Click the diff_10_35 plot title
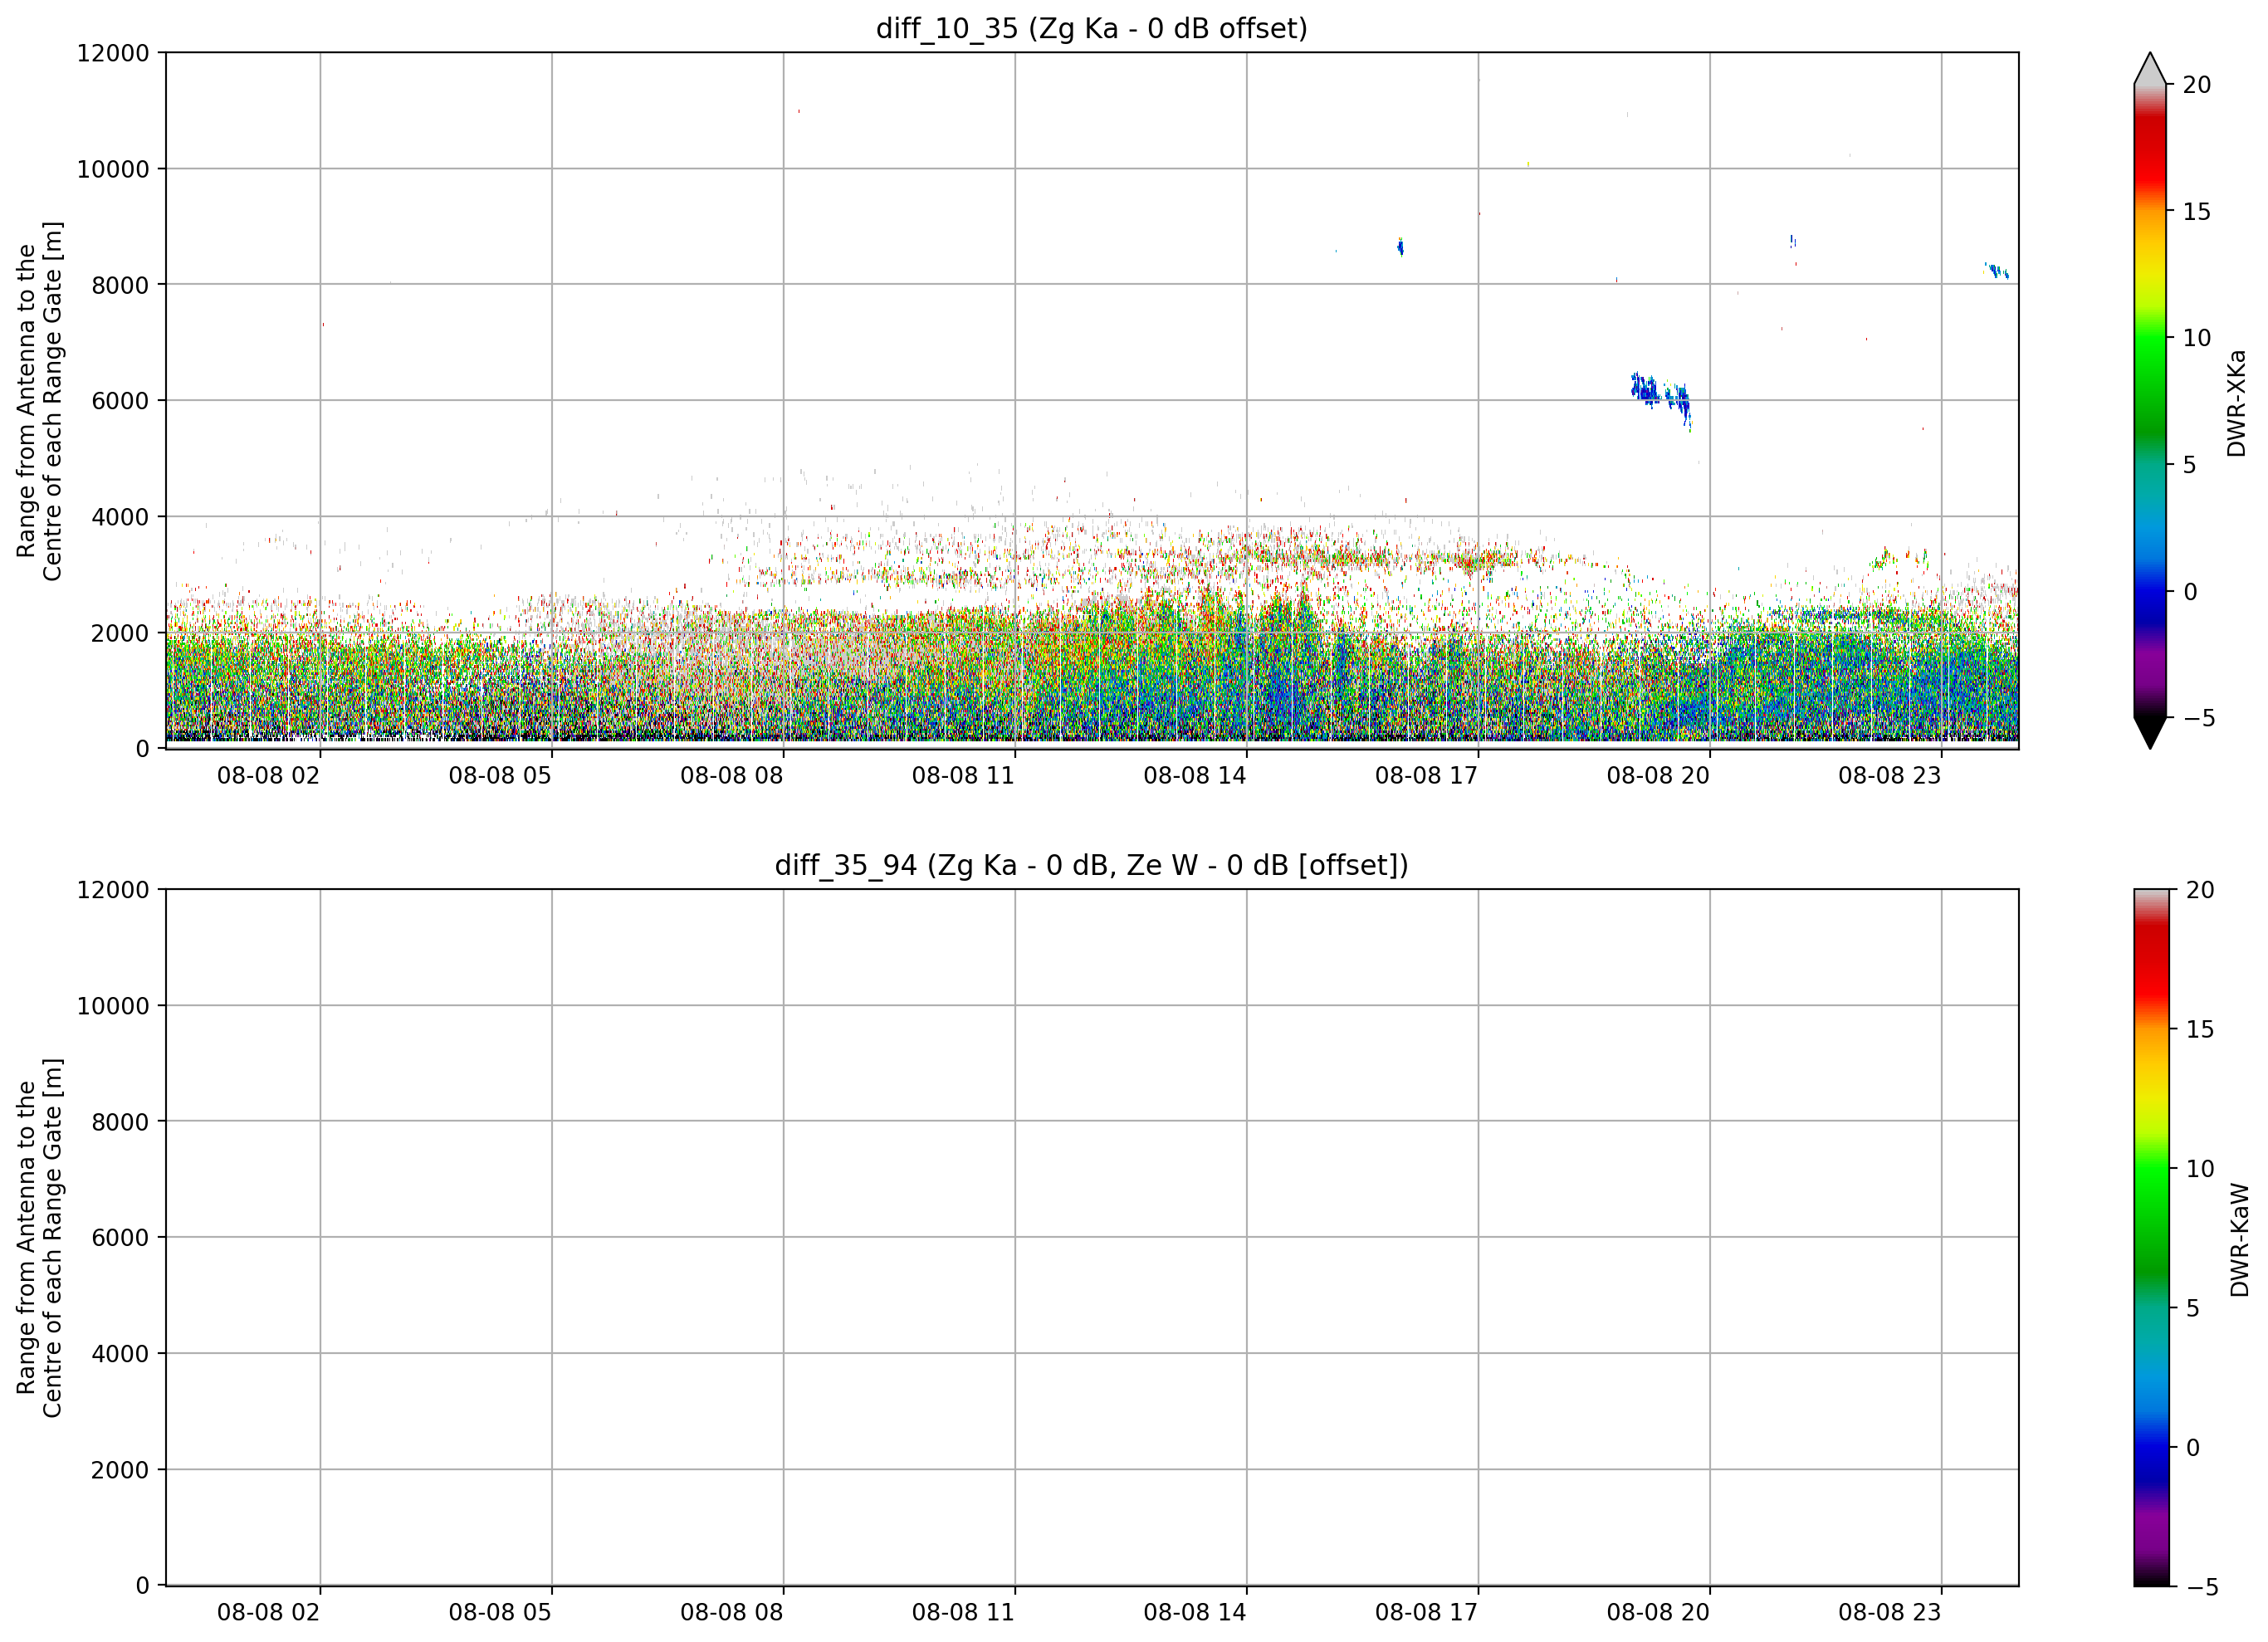This screenshot has height=1642, width=2268. click(x=1091, y=28)
